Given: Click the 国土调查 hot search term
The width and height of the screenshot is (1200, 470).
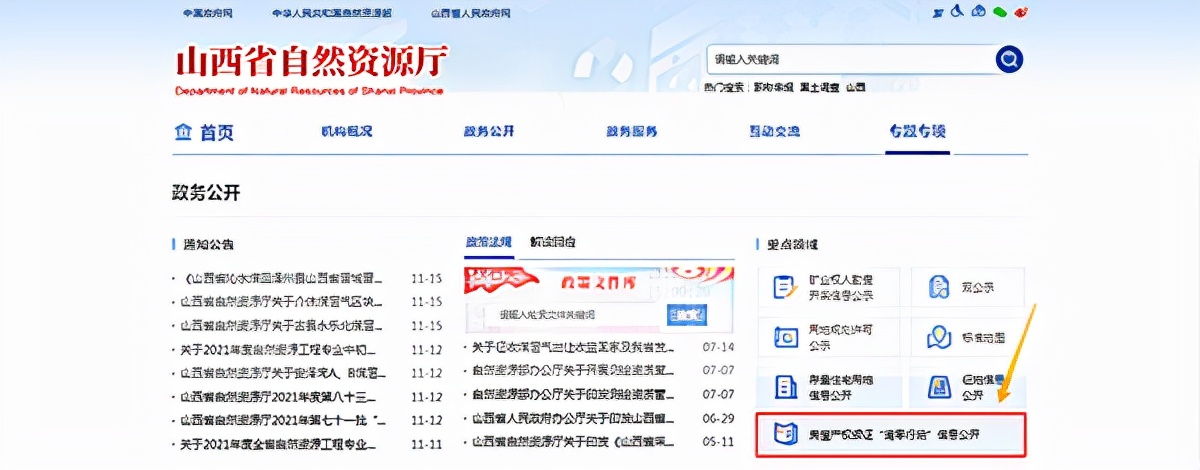Looking at the screenshot, I should click(819, 88).
